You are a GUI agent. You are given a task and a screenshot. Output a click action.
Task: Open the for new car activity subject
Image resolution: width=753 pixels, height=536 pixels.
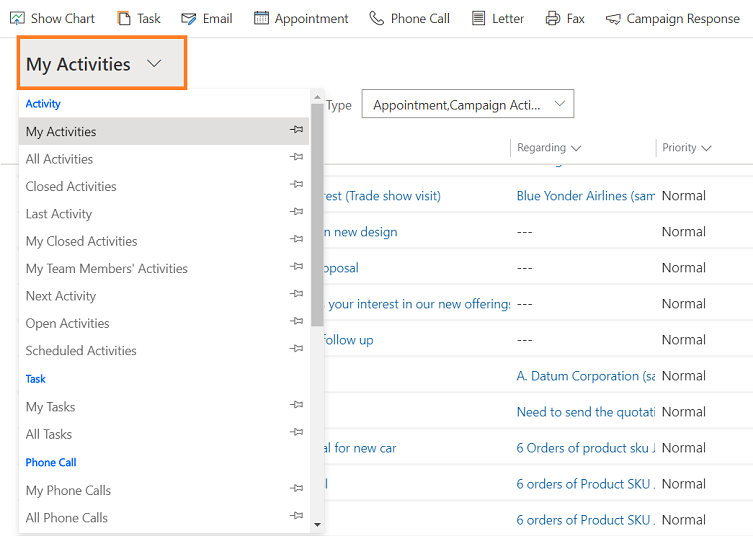pyautogui.click(x=360, y=448)
